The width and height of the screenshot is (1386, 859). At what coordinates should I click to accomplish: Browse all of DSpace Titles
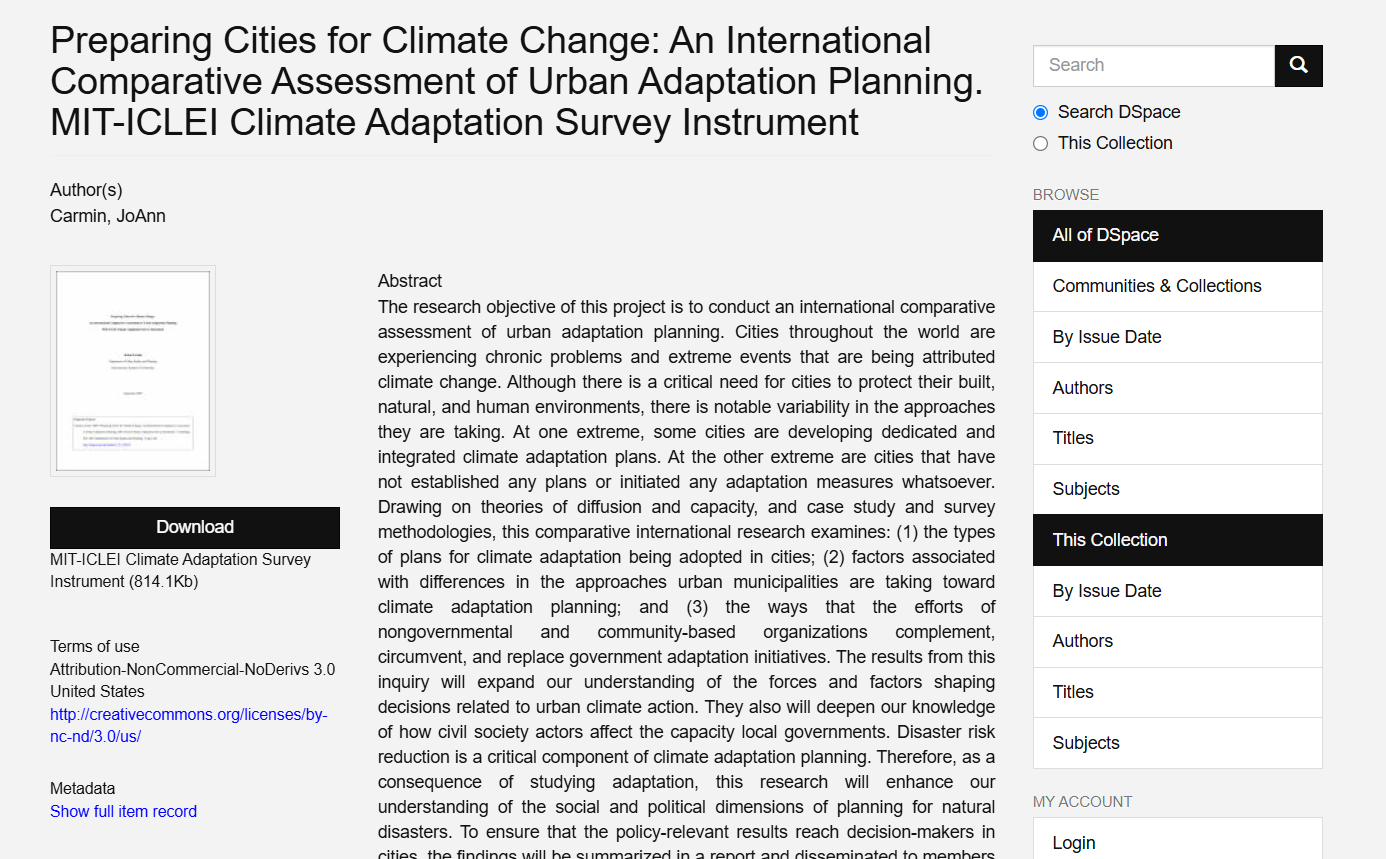click(1072, 438)
